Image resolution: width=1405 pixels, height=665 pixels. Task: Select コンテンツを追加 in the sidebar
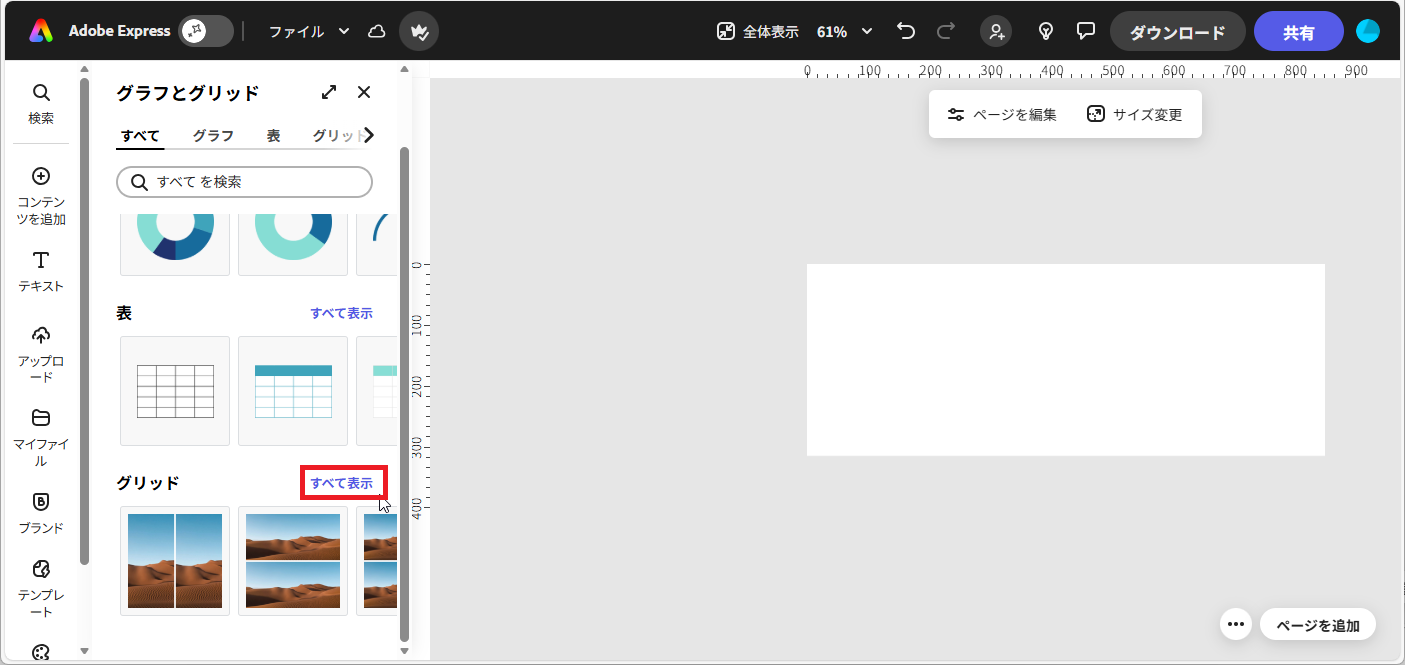41,193
